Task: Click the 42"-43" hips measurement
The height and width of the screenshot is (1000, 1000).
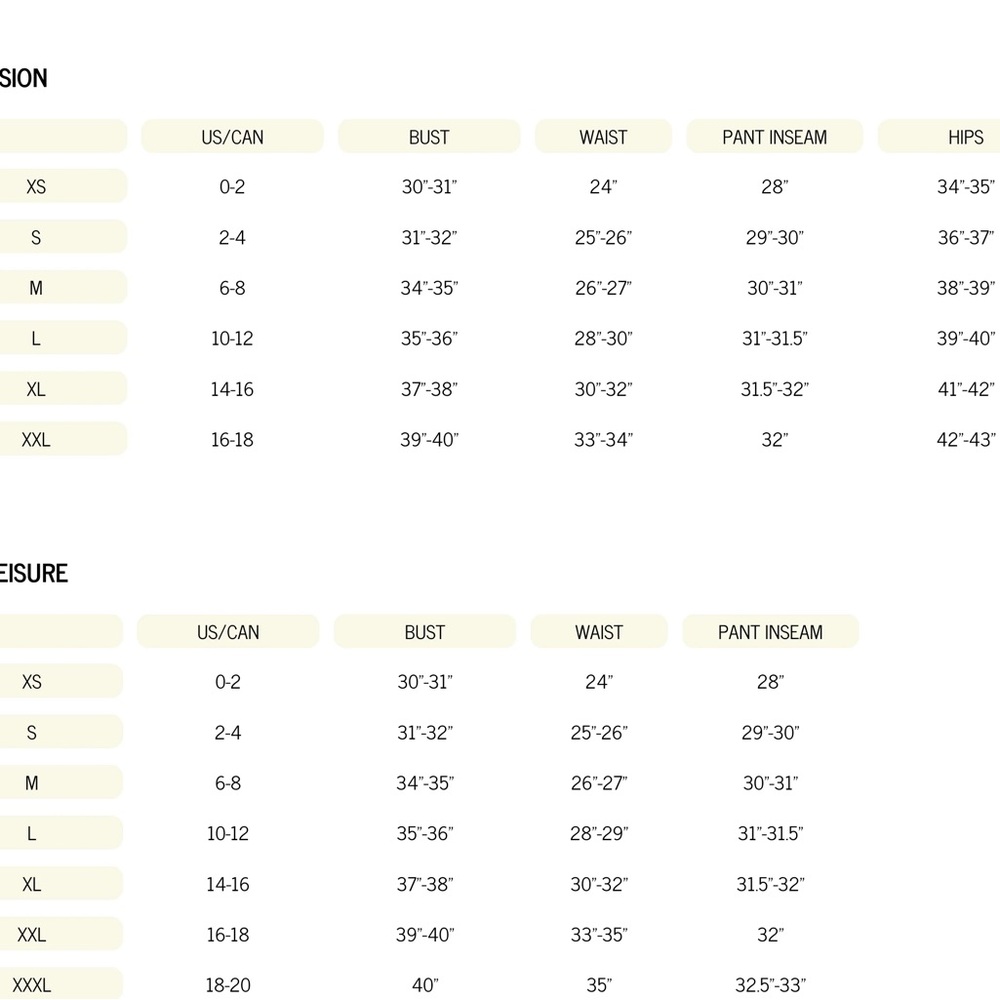Action: click(x=966, y=439)
